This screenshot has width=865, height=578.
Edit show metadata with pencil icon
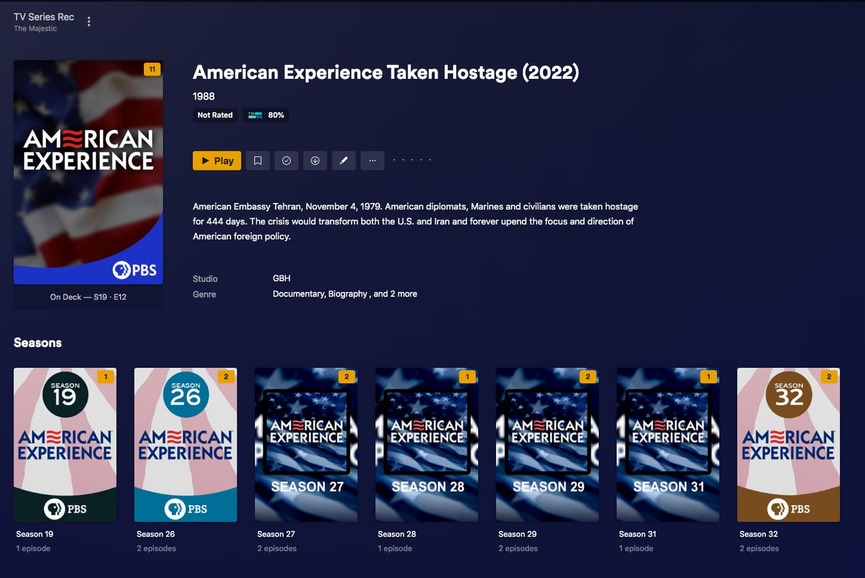coord(344,160)
